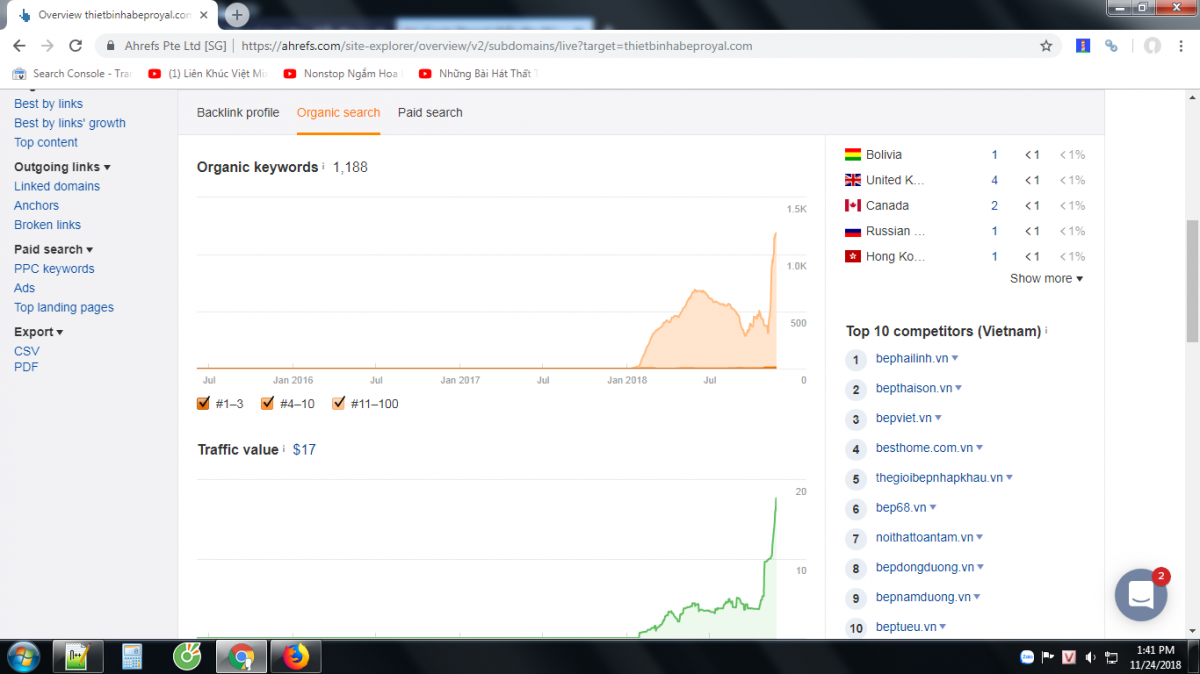Click the Zalo icon in system tray
The height and width of the screenshot is (674, 1200).
(1026, 657)
